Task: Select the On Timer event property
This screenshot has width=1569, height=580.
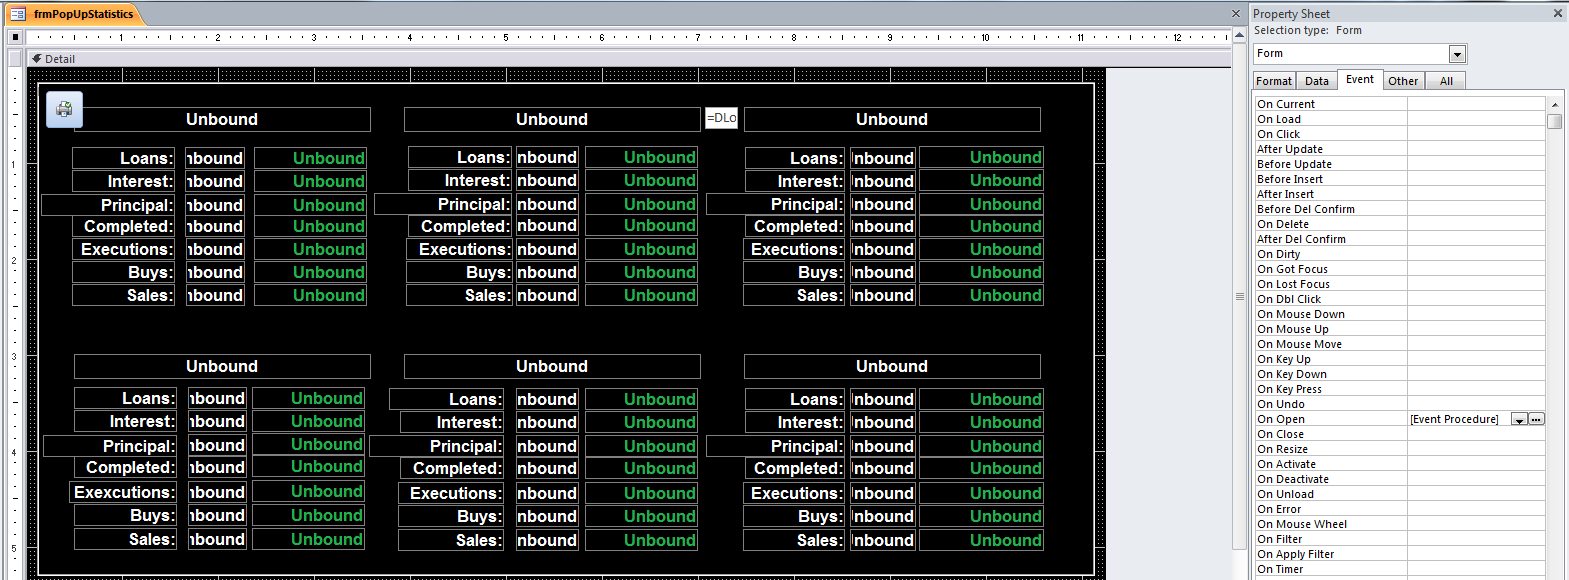Action: (x=1400, y=569)
